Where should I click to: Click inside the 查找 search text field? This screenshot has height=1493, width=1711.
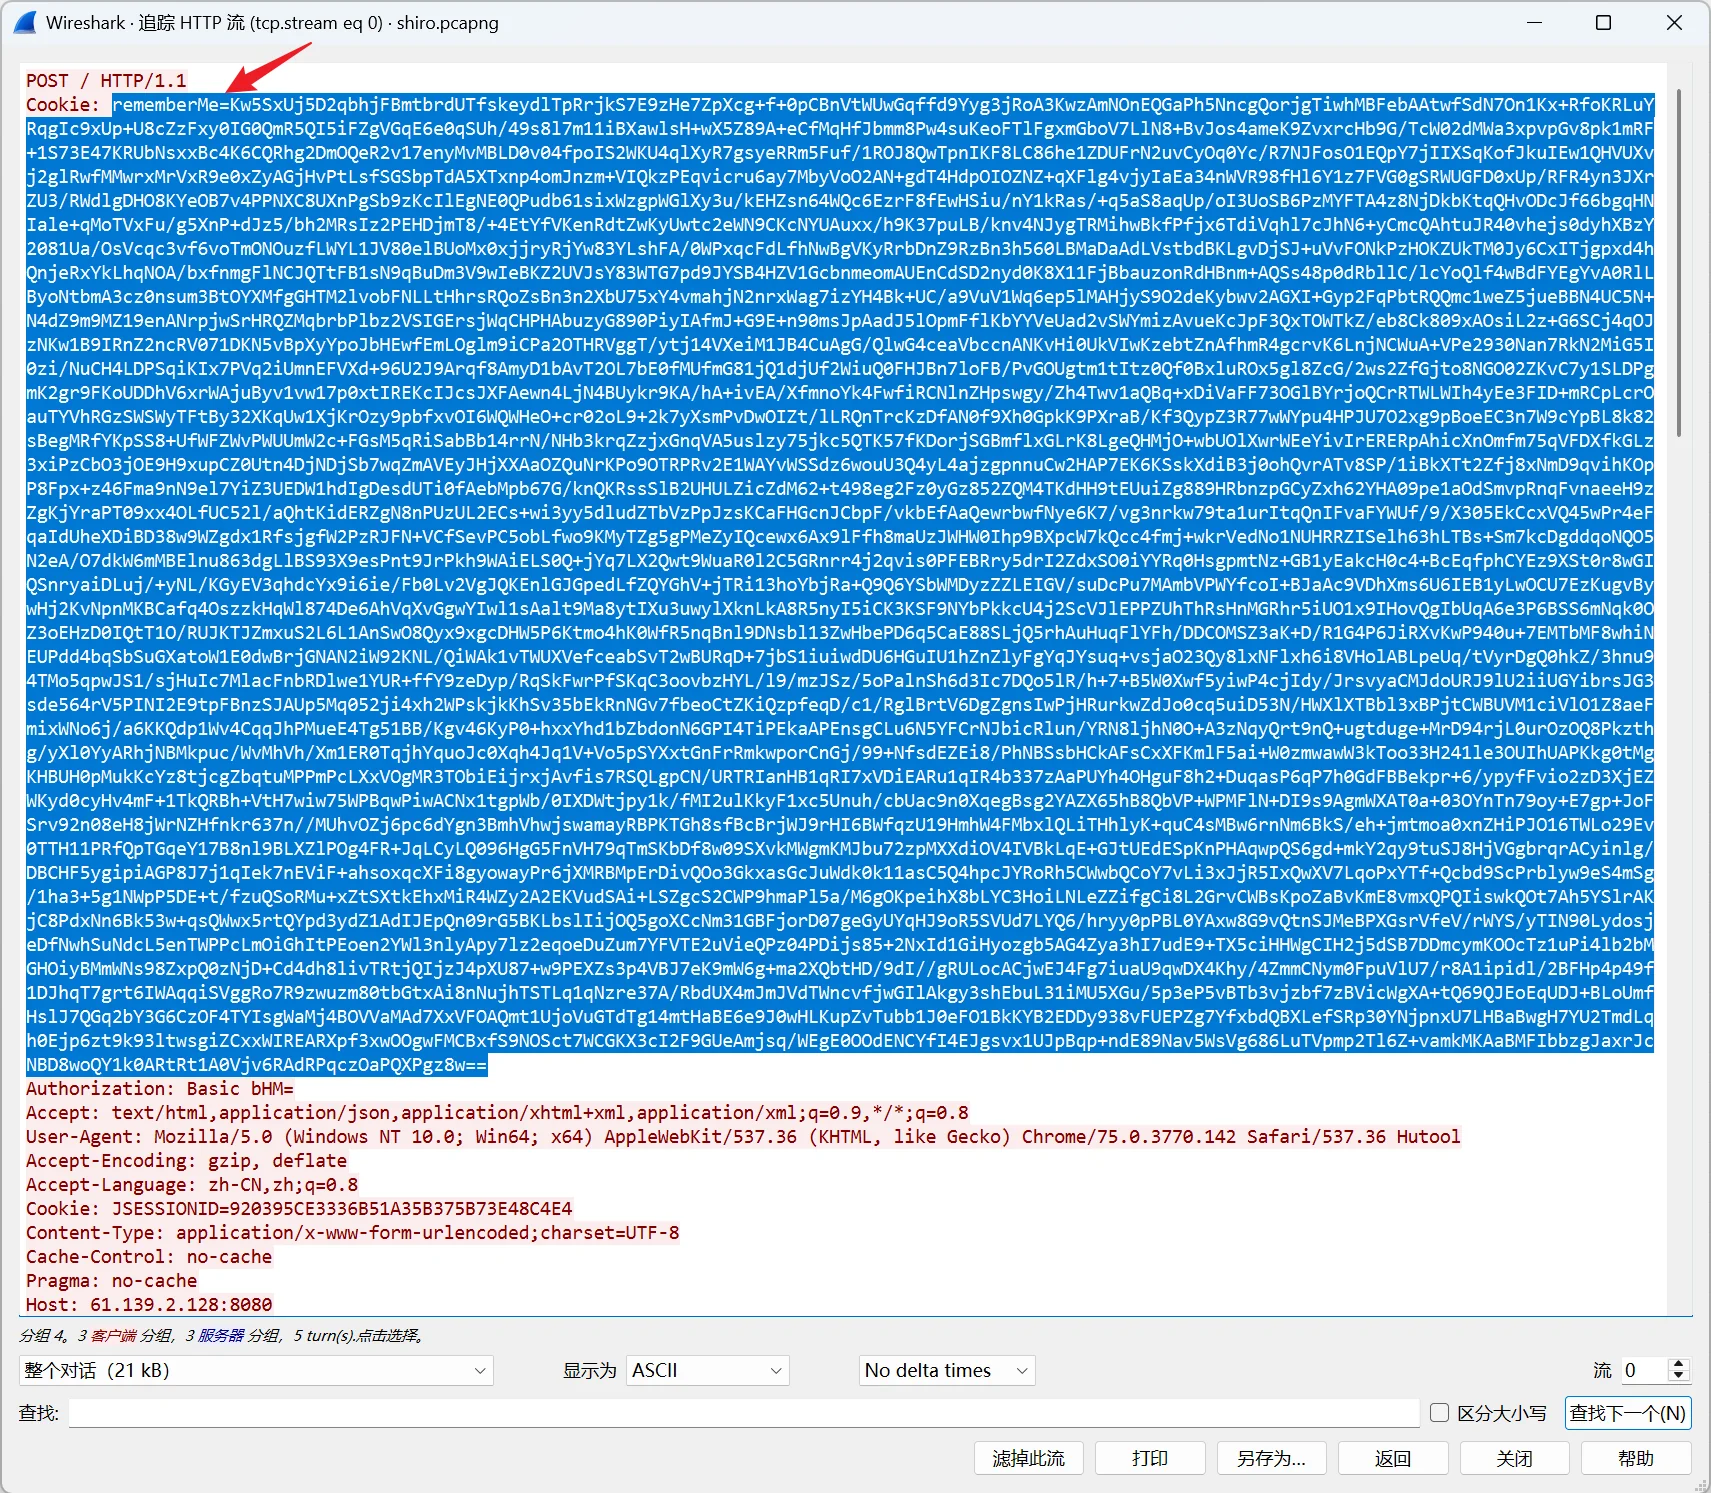click(x=743, y=1413)
